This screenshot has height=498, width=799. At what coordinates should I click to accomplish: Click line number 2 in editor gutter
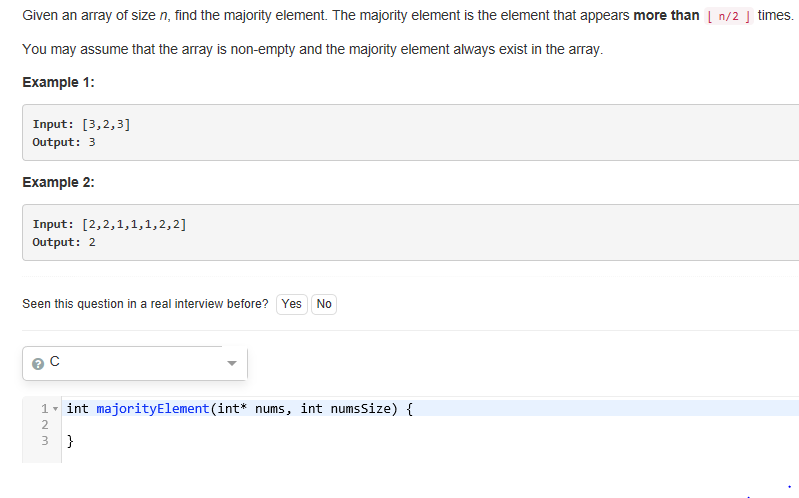click(x=45, y=425)
